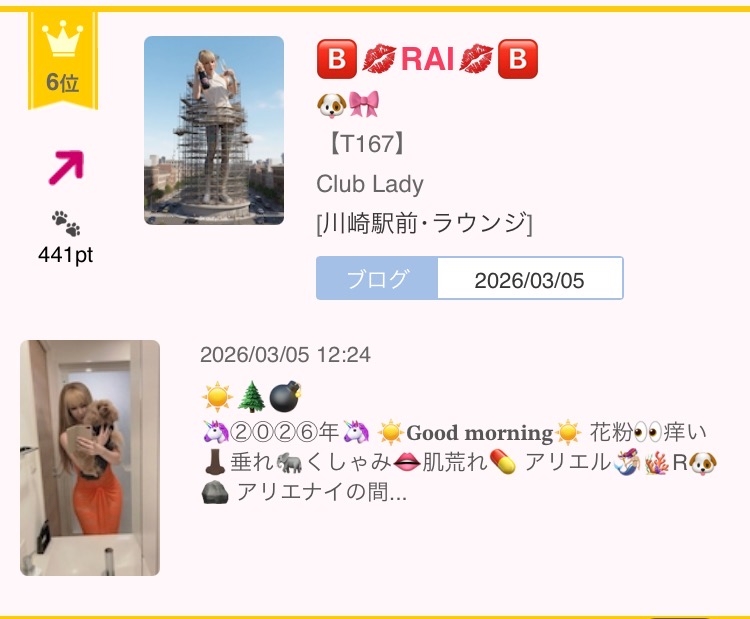This screenshot has width=750, height=619.
Task: Click the pink upward trend arrow
Action: pos(66,167)
